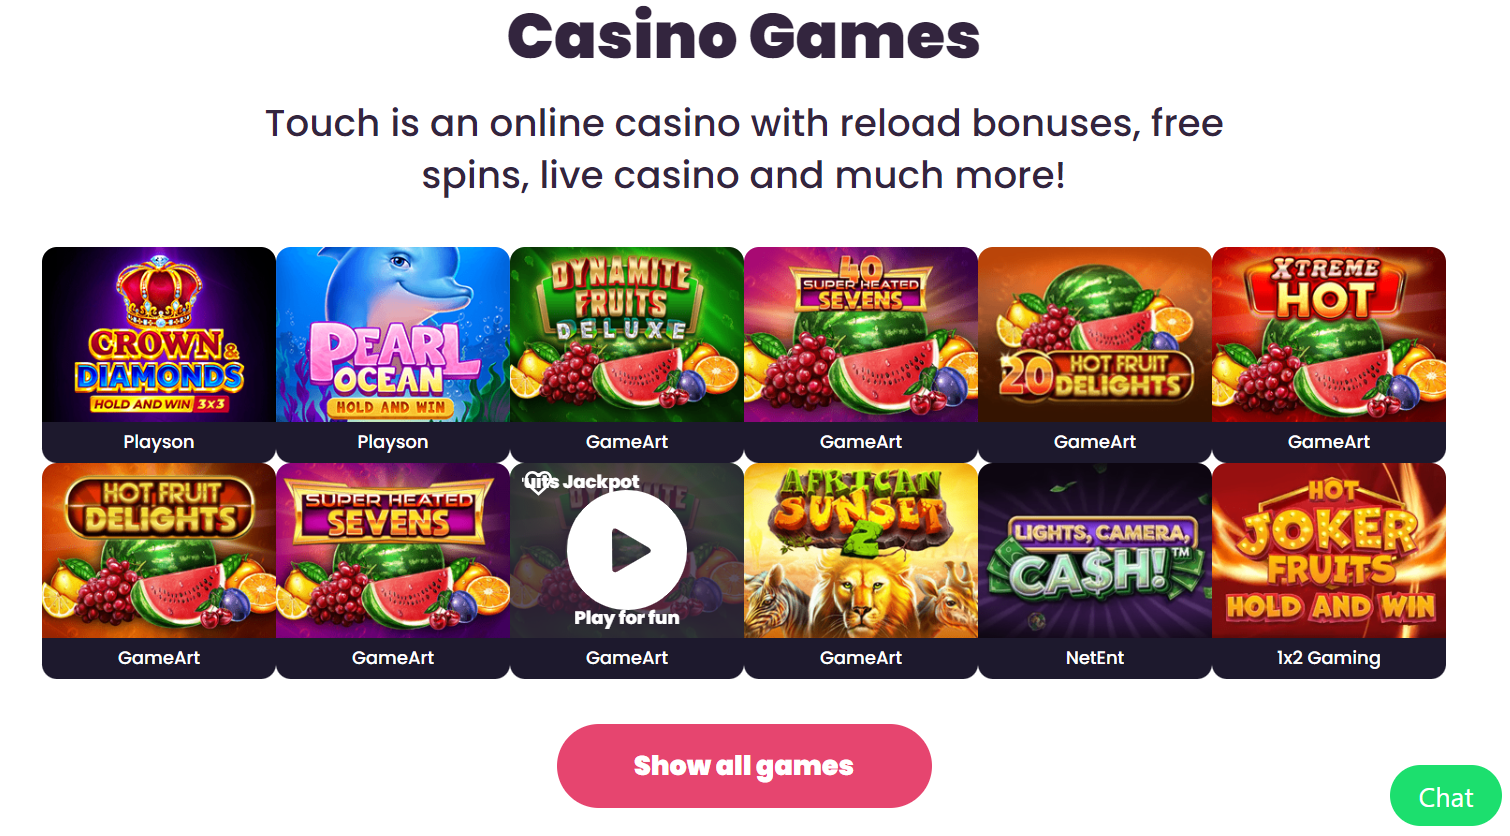Open the African Sunset 2 game
Image resolution: width=1510 pixels, height=836 pixels.
[x=861, y=550]
